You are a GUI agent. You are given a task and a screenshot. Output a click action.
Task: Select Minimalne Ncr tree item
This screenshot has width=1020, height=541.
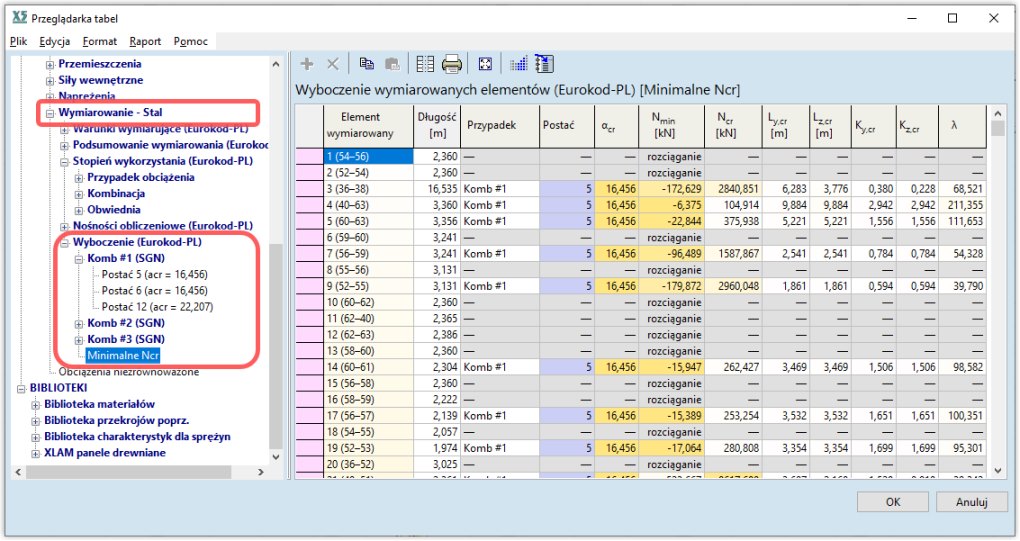pos(122,355)
